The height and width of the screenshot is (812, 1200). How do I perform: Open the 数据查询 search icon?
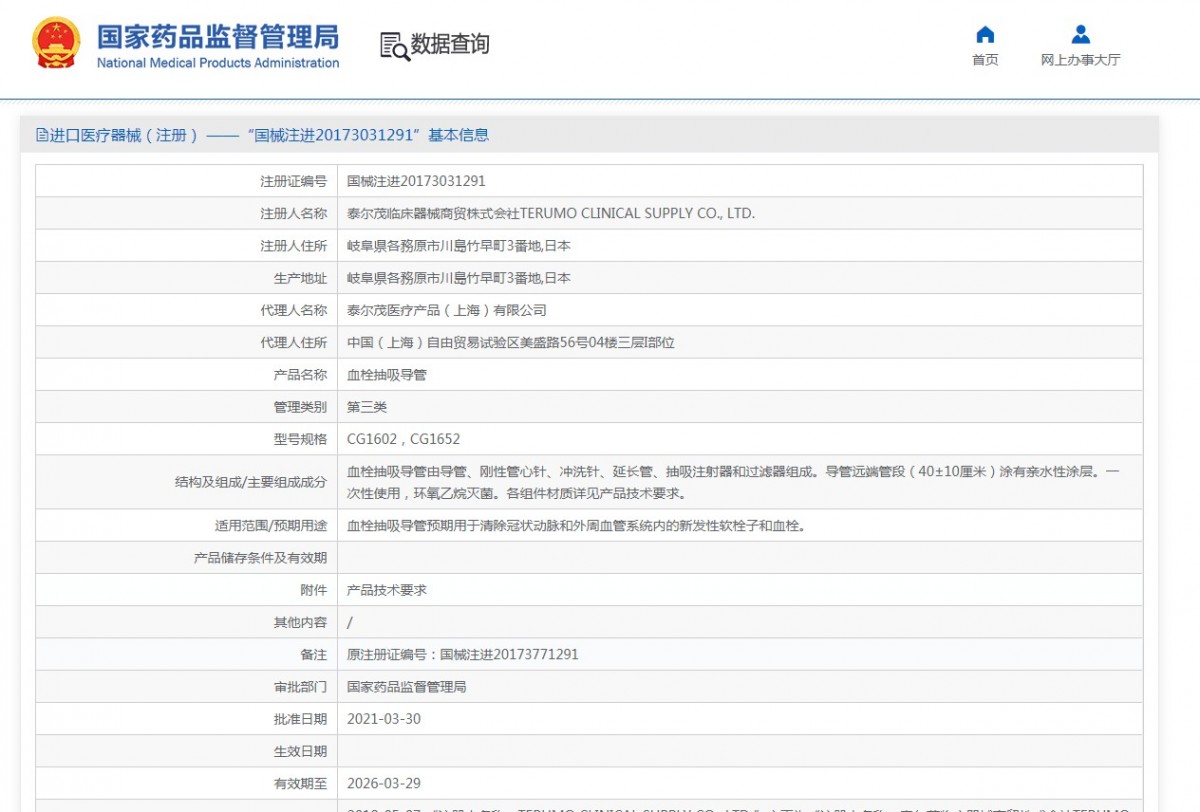(394, 46)
